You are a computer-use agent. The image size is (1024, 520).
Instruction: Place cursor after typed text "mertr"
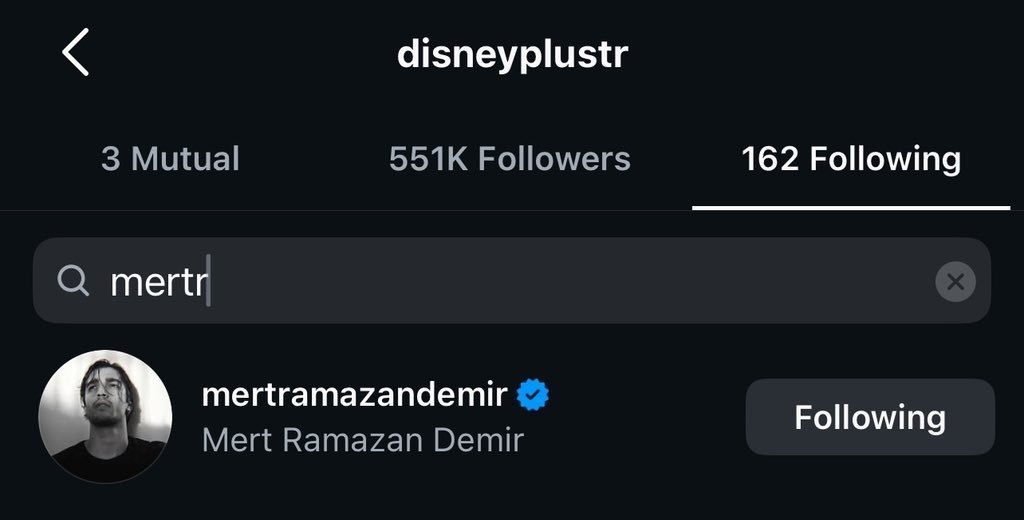click(x=209, y=283)
